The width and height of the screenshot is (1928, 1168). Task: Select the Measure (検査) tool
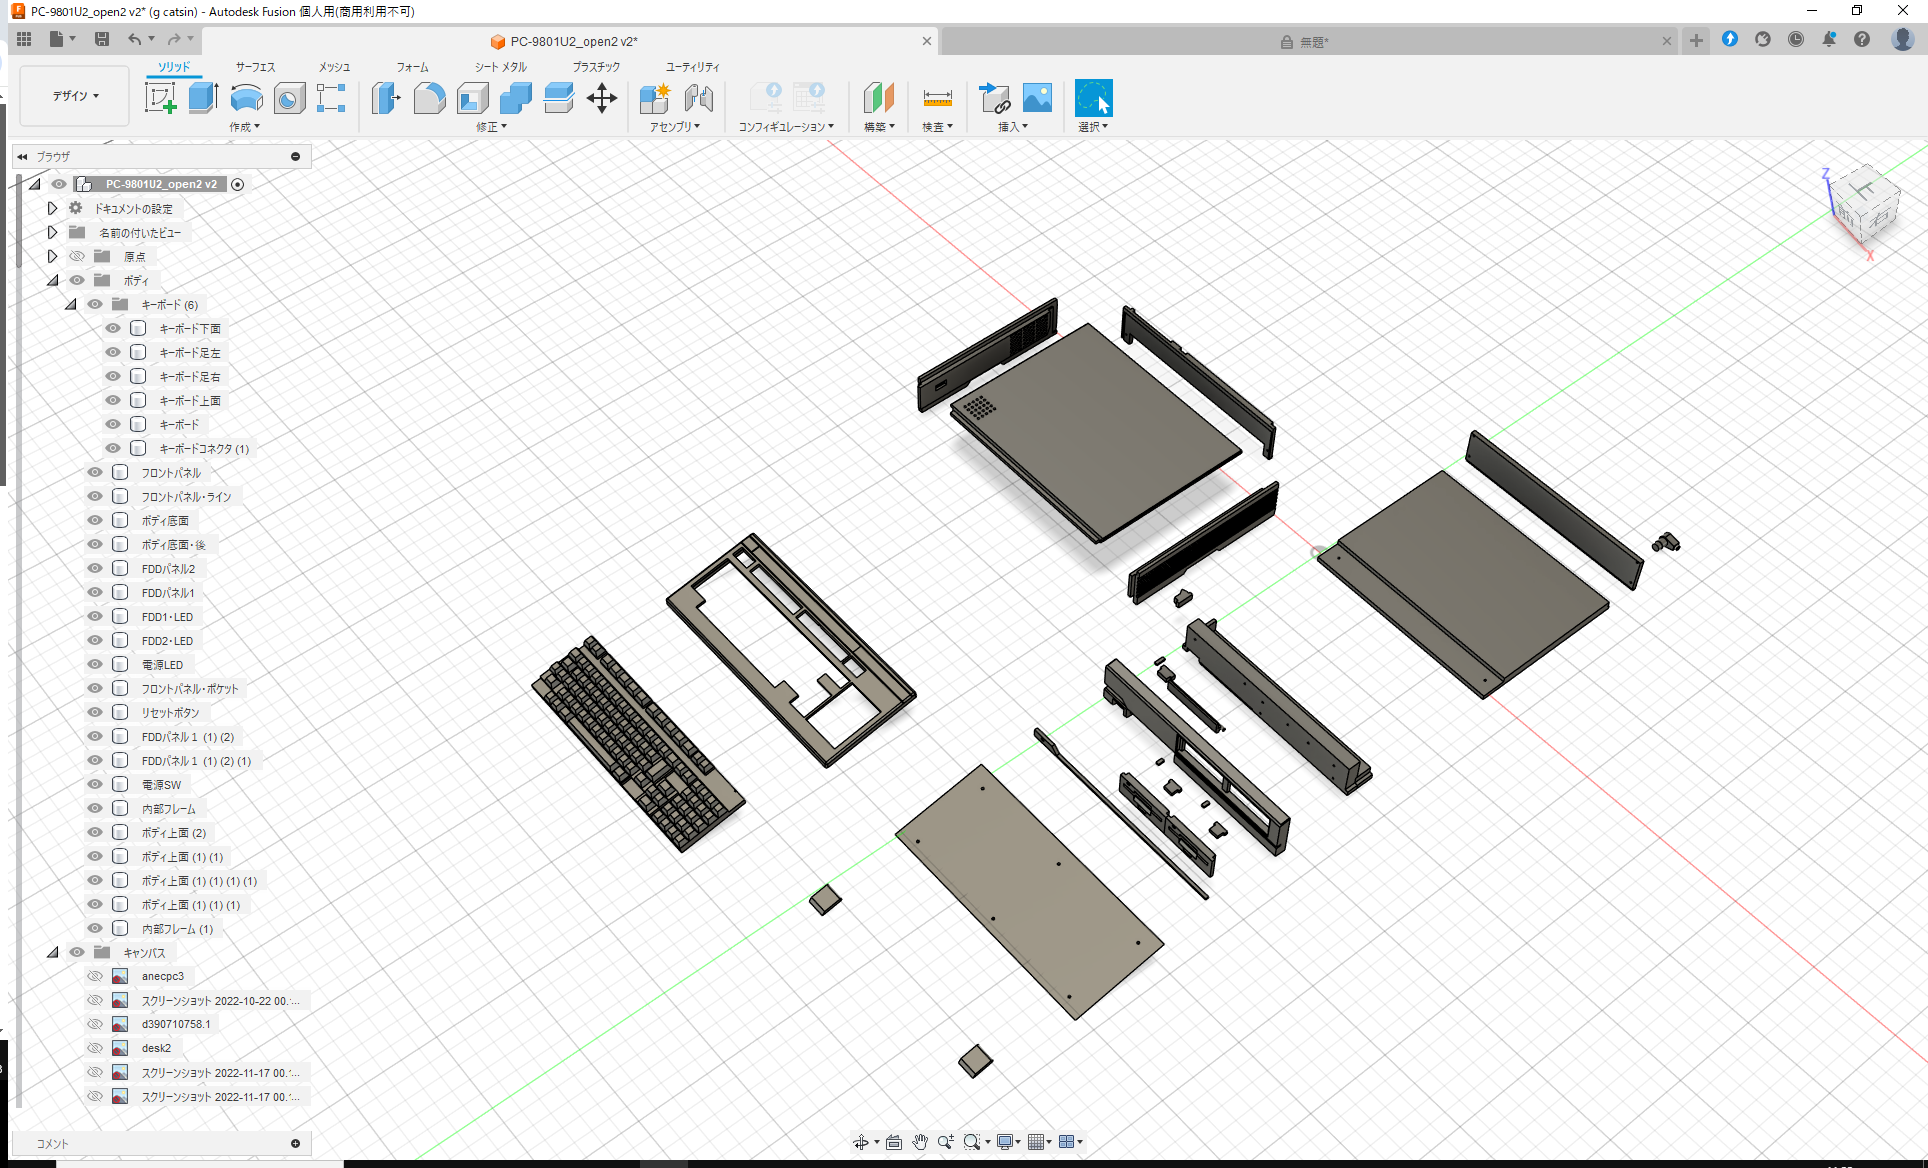(937, 98)
